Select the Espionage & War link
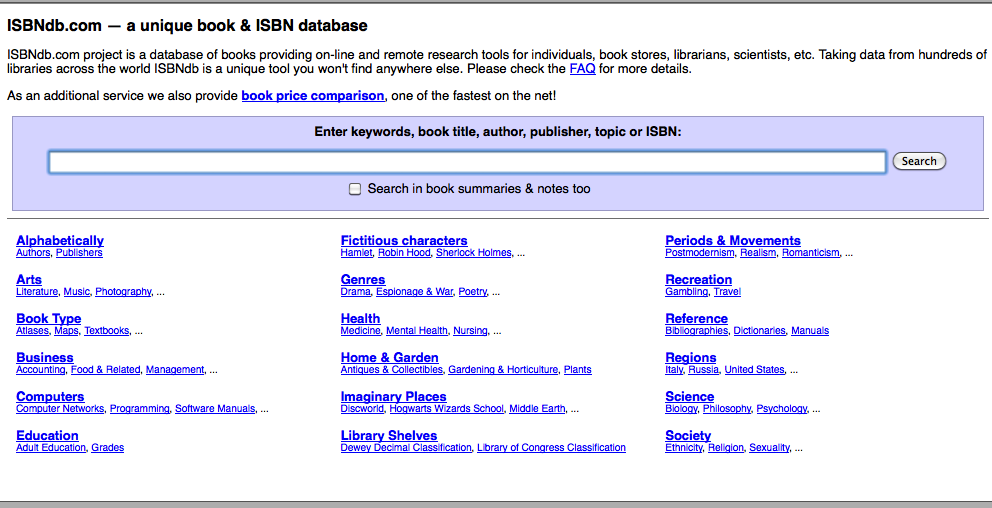 coord(414,292)
